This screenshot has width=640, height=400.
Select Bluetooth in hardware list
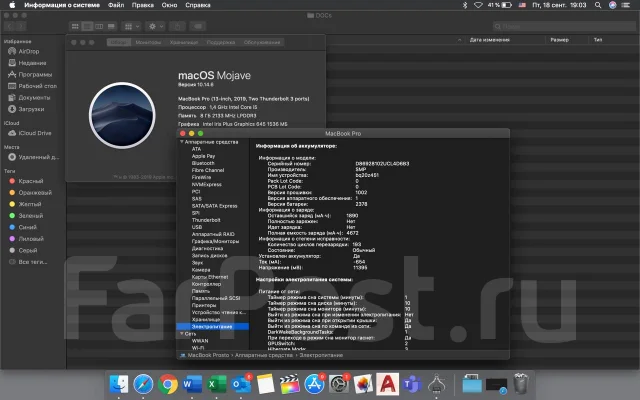(203, 163)
